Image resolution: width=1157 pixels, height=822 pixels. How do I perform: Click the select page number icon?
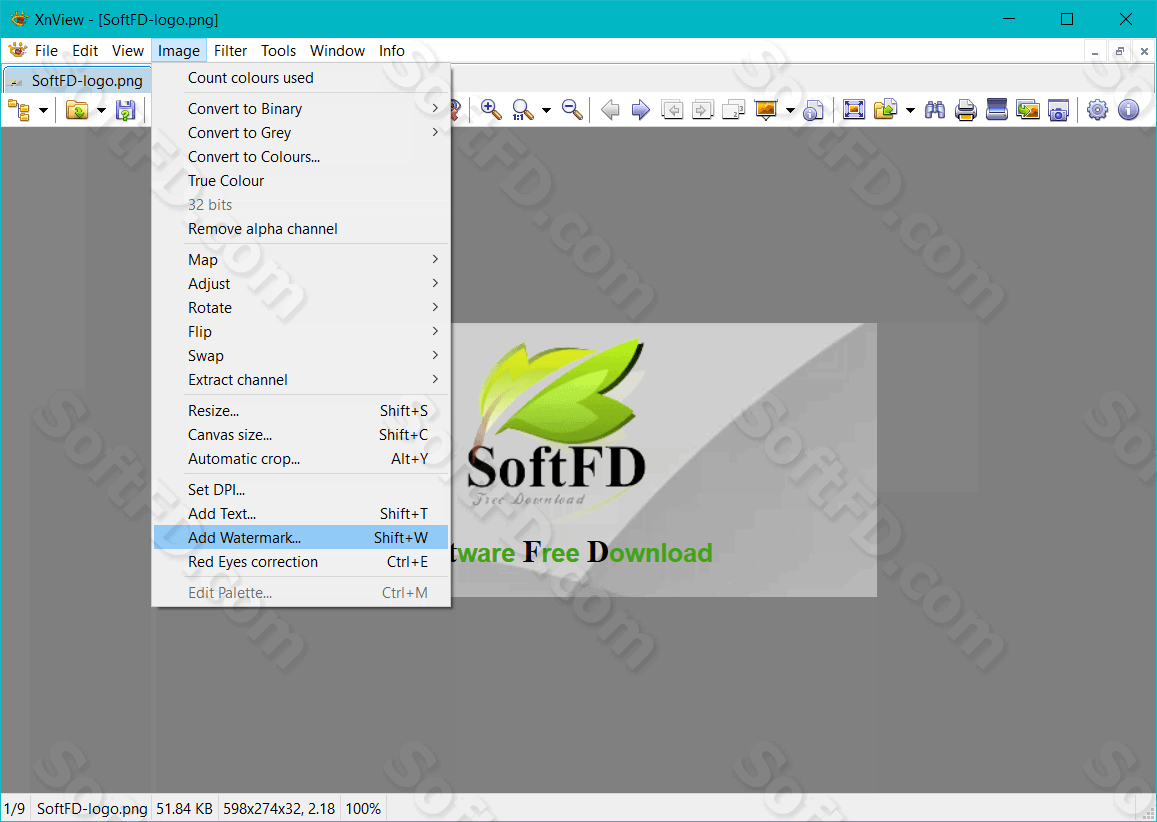[x=733, y=110]
